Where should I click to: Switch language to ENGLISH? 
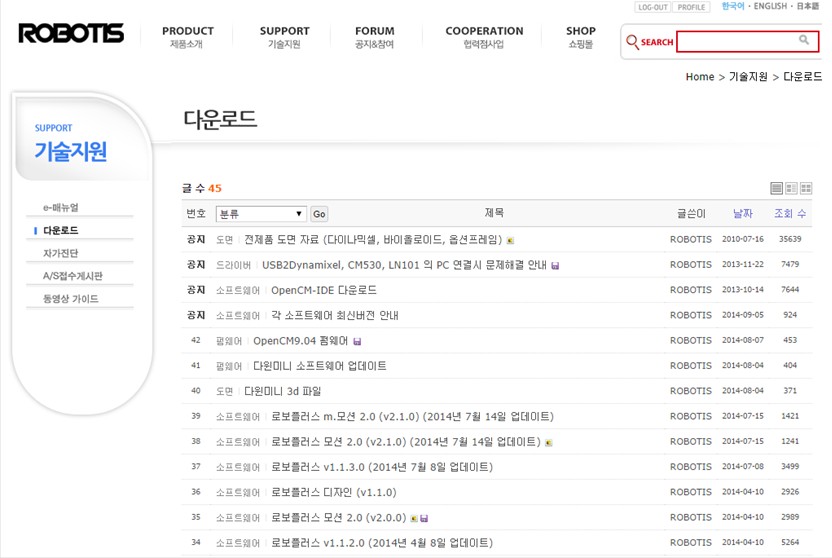770,7
